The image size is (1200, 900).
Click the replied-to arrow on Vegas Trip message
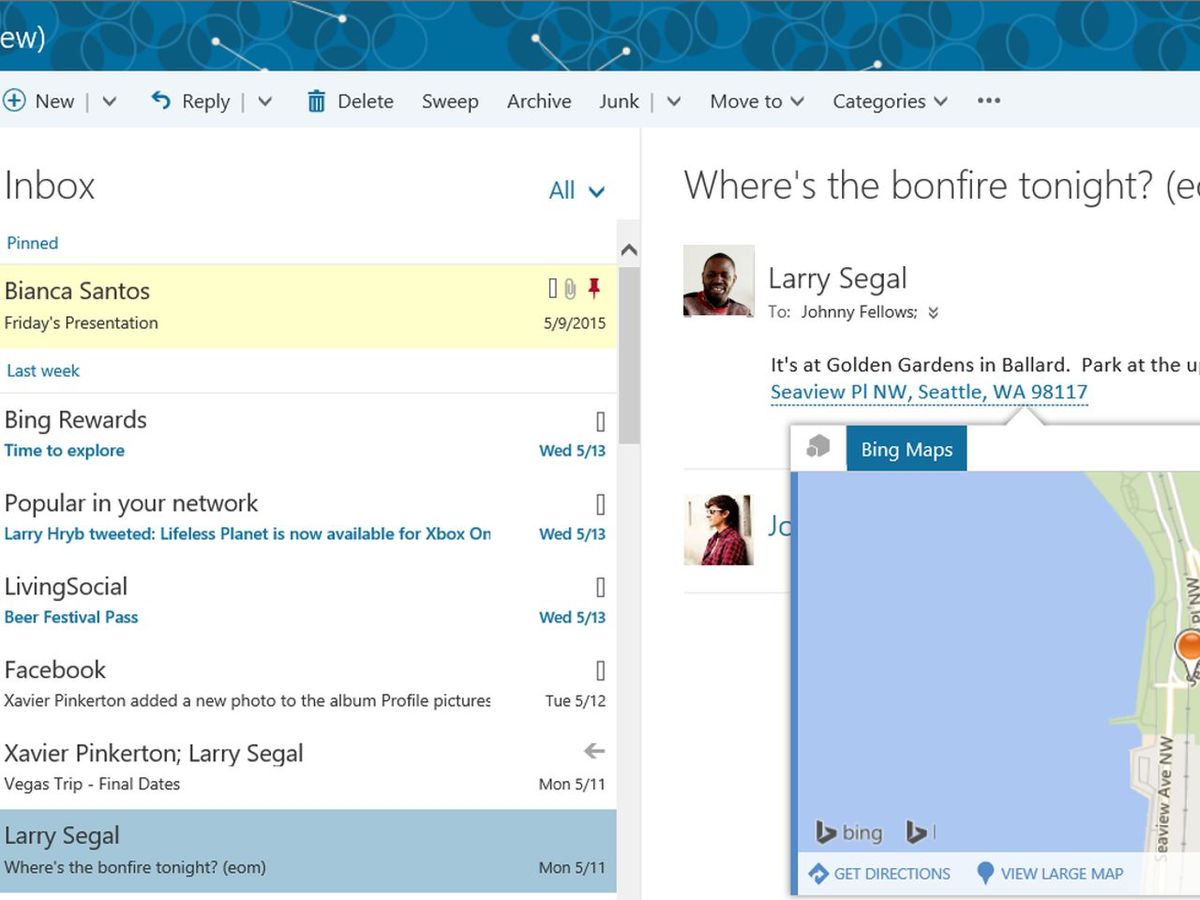[x=595, y=751]
